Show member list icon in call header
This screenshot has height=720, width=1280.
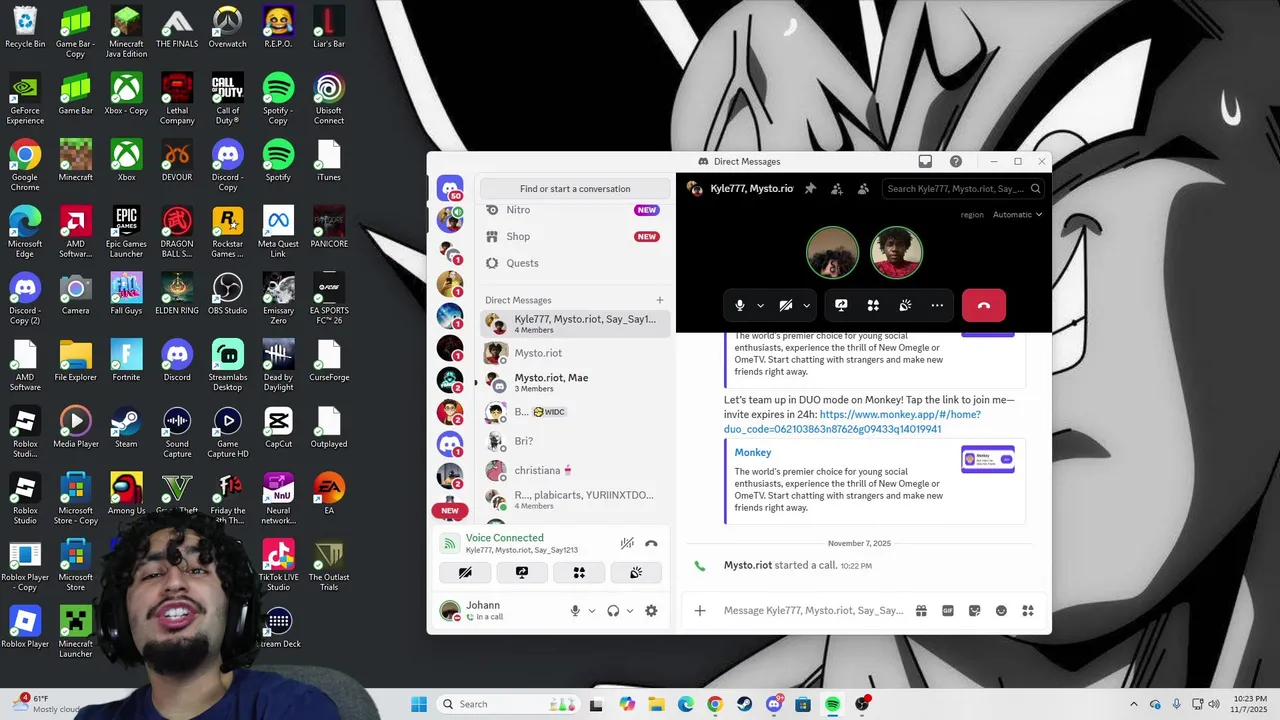[863, 188]
